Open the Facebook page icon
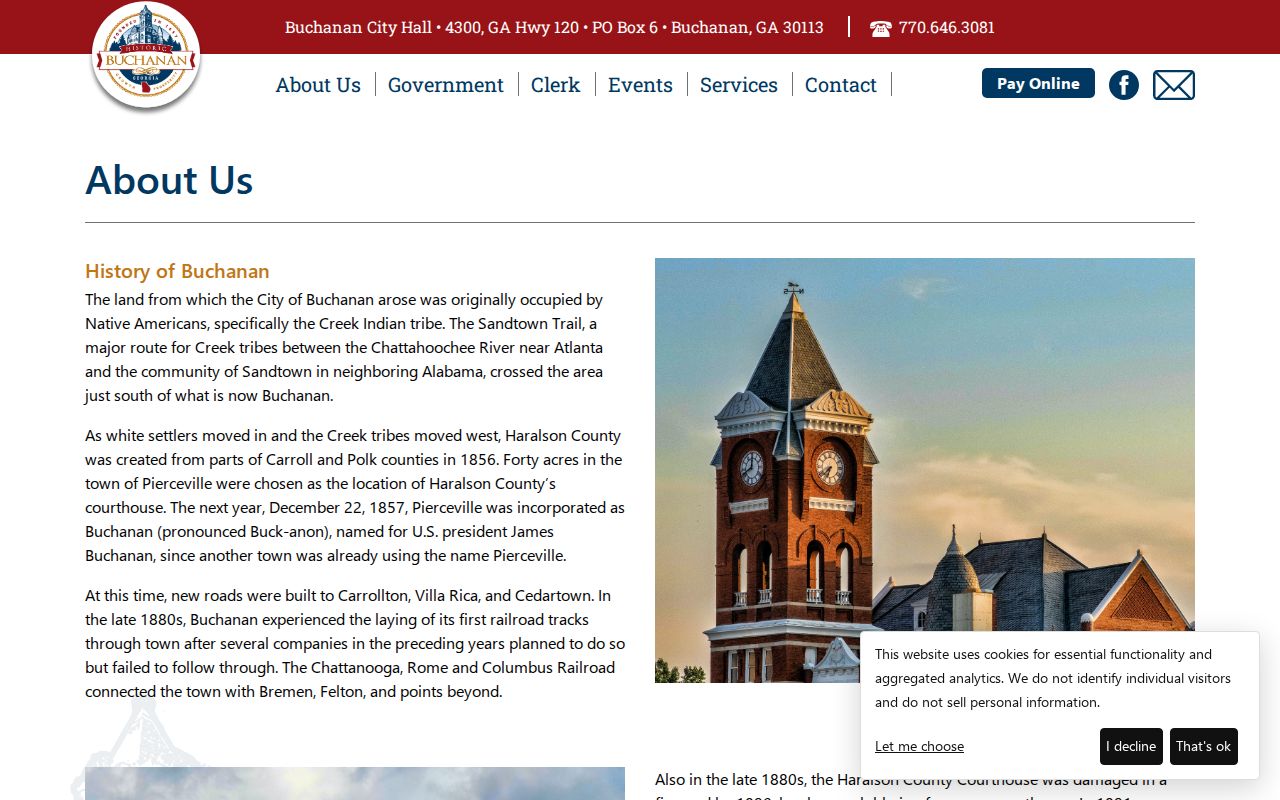1280x800 pixels. tap(1124, 85)
